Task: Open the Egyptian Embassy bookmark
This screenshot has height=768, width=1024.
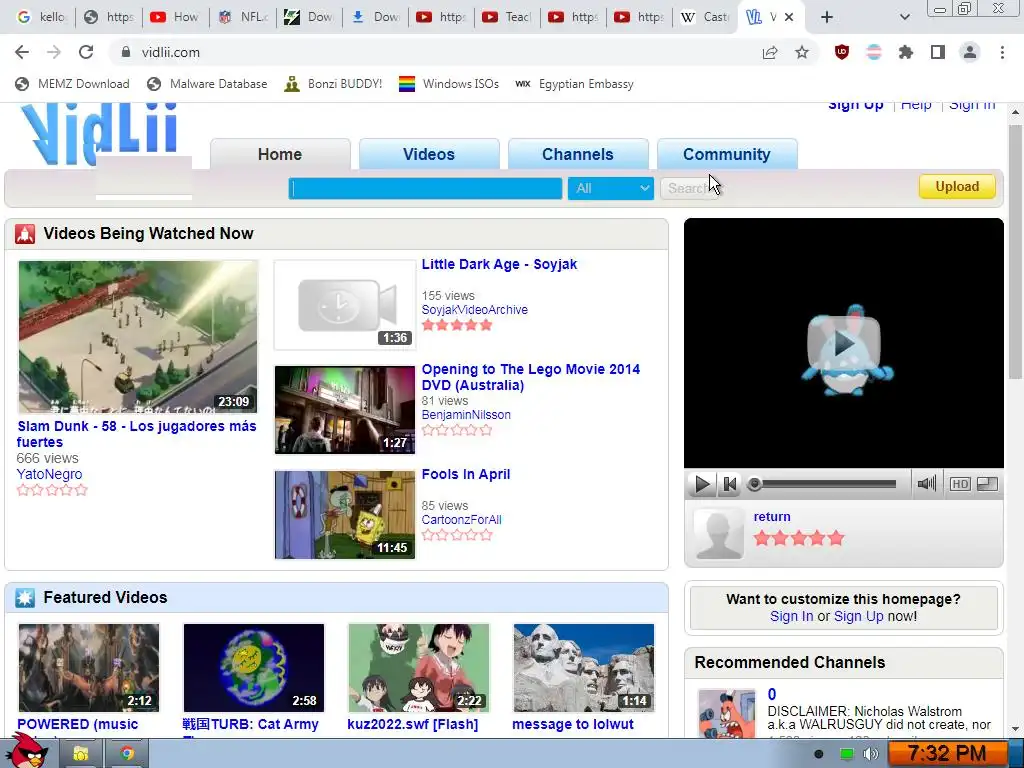Action: pyautogui.click(x=575, y=84)
